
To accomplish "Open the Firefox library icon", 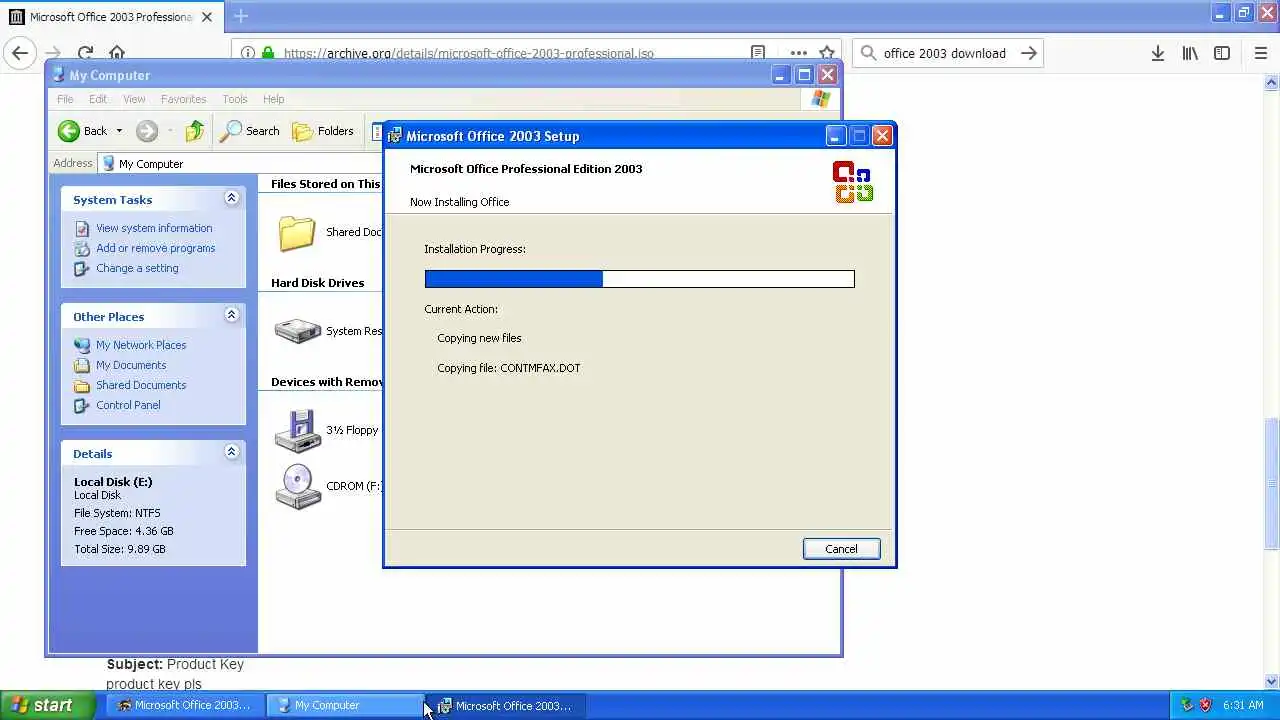I will pyautogui.click(x=1190, y=53).
